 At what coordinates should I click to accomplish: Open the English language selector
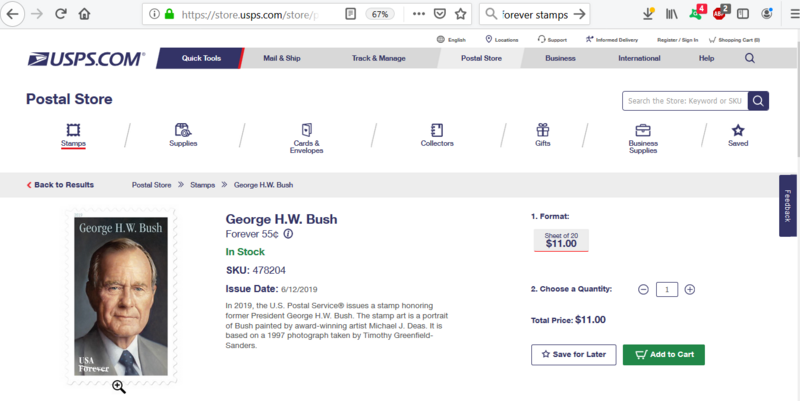coord(451,40)
